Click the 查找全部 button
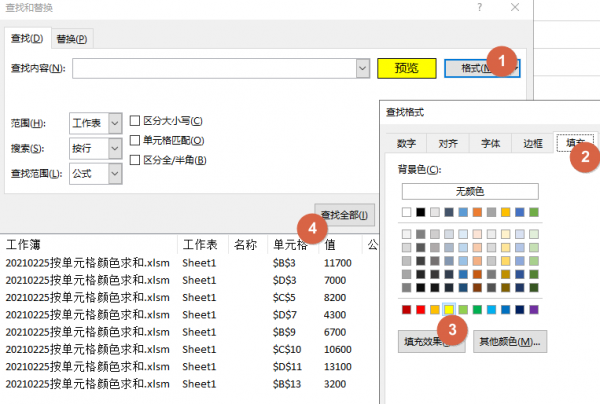The width and height of the screenshot is (600, 404). [344, 215]
